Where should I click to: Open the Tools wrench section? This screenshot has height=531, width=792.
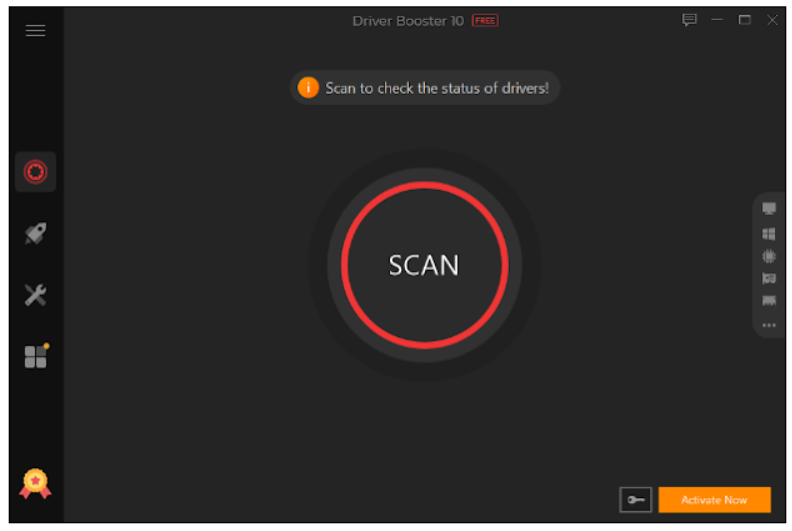[x=35, y=295]
